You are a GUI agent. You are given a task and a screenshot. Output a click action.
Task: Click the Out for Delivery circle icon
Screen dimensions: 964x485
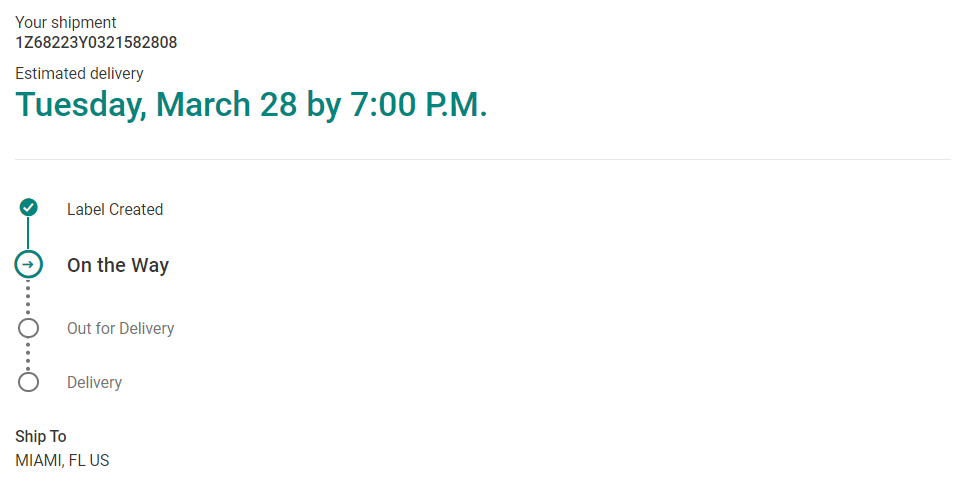click(29, 328)
